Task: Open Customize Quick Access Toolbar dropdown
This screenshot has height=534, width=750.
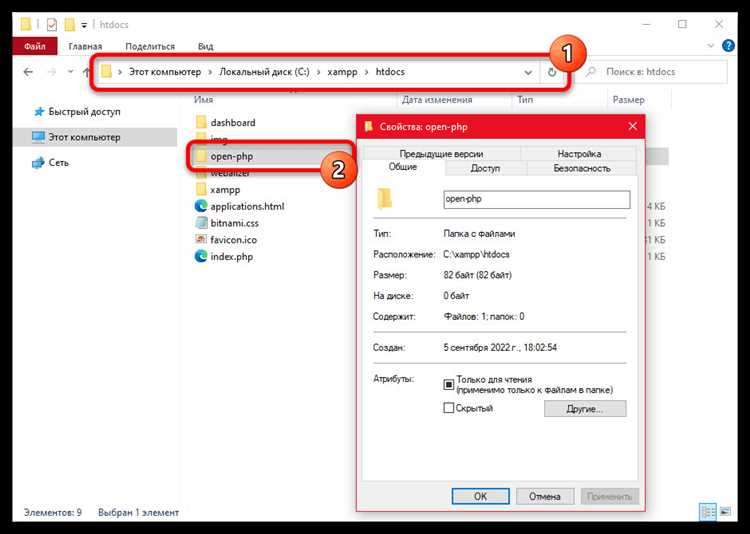Action: coord(84,25)
